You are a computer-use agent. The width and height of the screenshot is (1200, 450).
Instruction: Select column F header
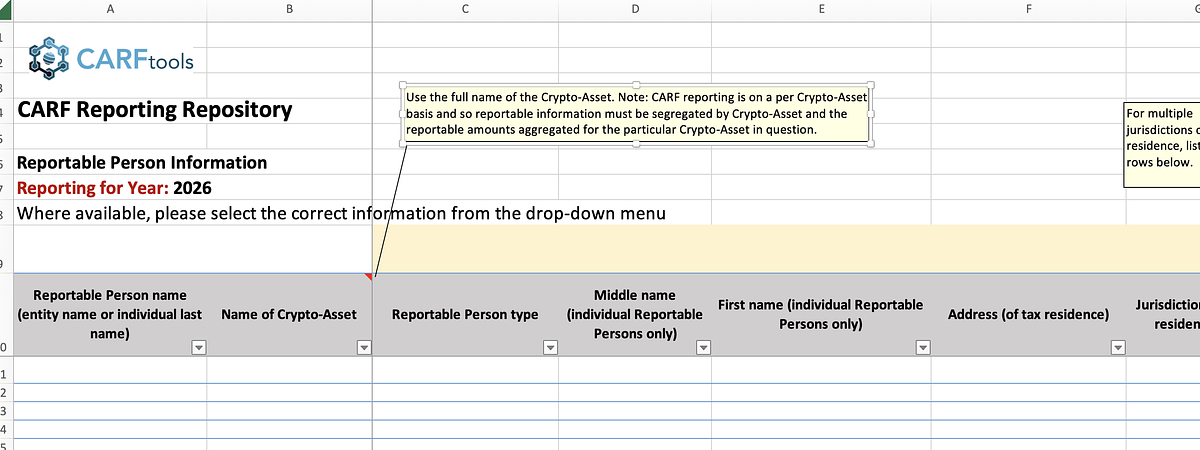click(1028, 8)
